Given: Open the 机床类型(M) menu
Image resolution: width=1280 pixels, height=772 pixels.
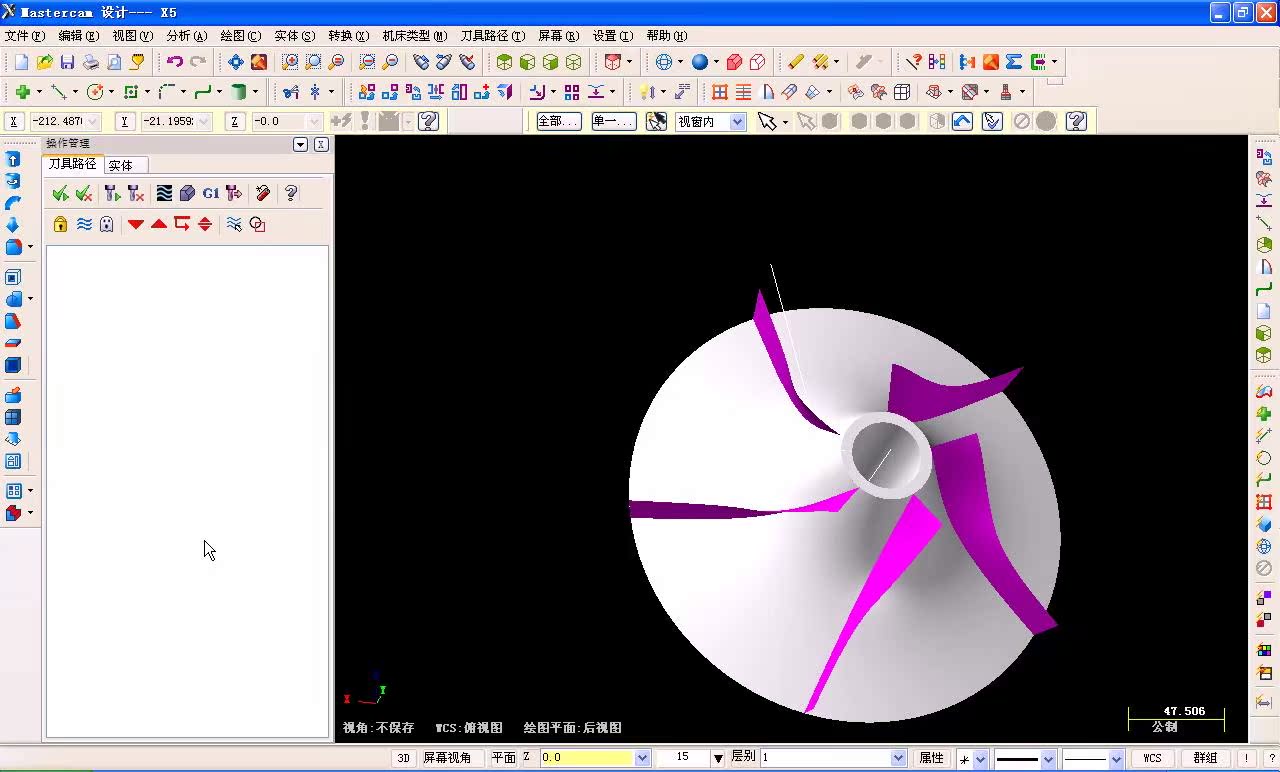Looking at the screenshot, I should (x=414, y=35).
